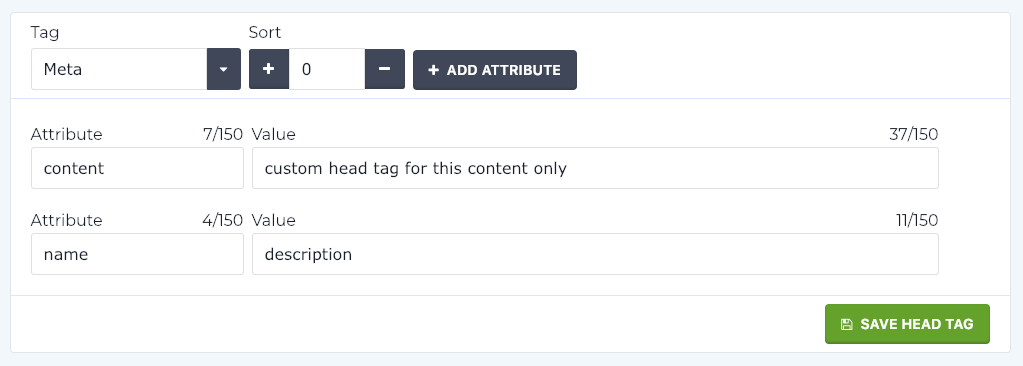The width and height of the screenshot is (1023, 366).
Task: Click the 11/150 character counter
Action: [917, 221]
